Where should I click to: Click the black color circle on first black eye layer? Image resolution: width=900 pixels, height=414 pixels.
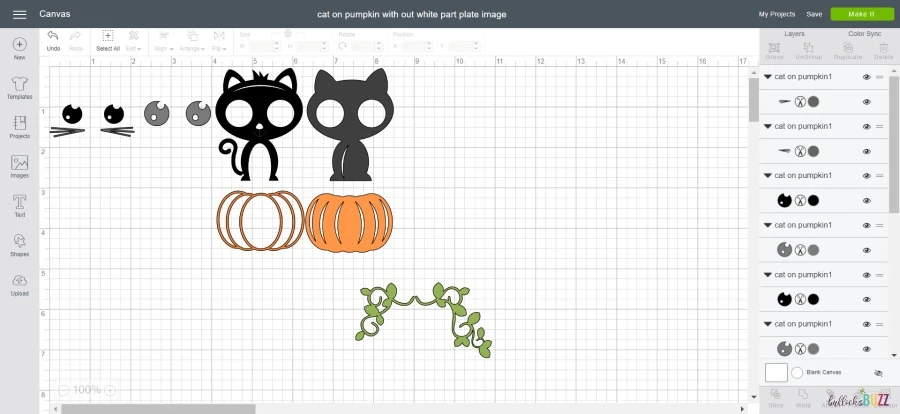coord(813,201)
